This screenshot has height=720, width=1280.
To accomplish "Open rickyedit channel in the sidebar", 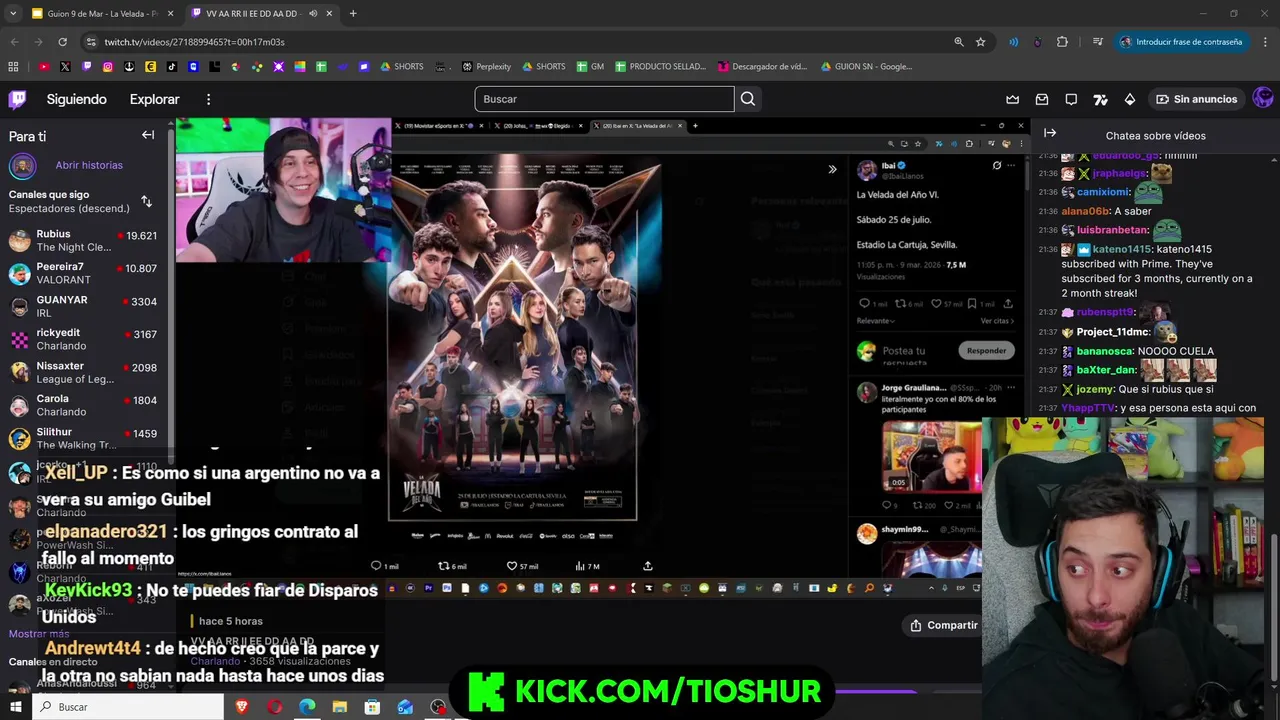I will pyautogui.click(x=83, y=339).
